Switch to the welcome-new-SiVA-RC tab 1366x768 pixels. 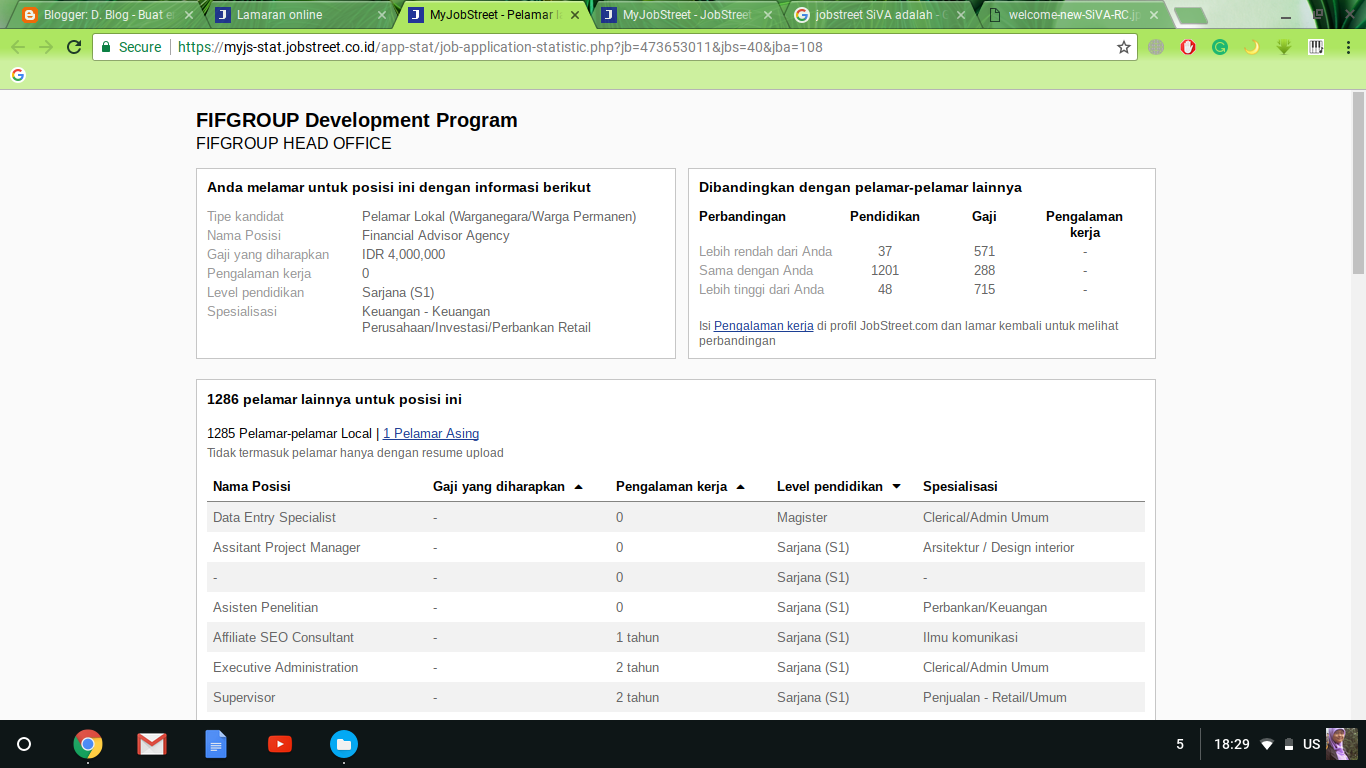[1072, 15]
